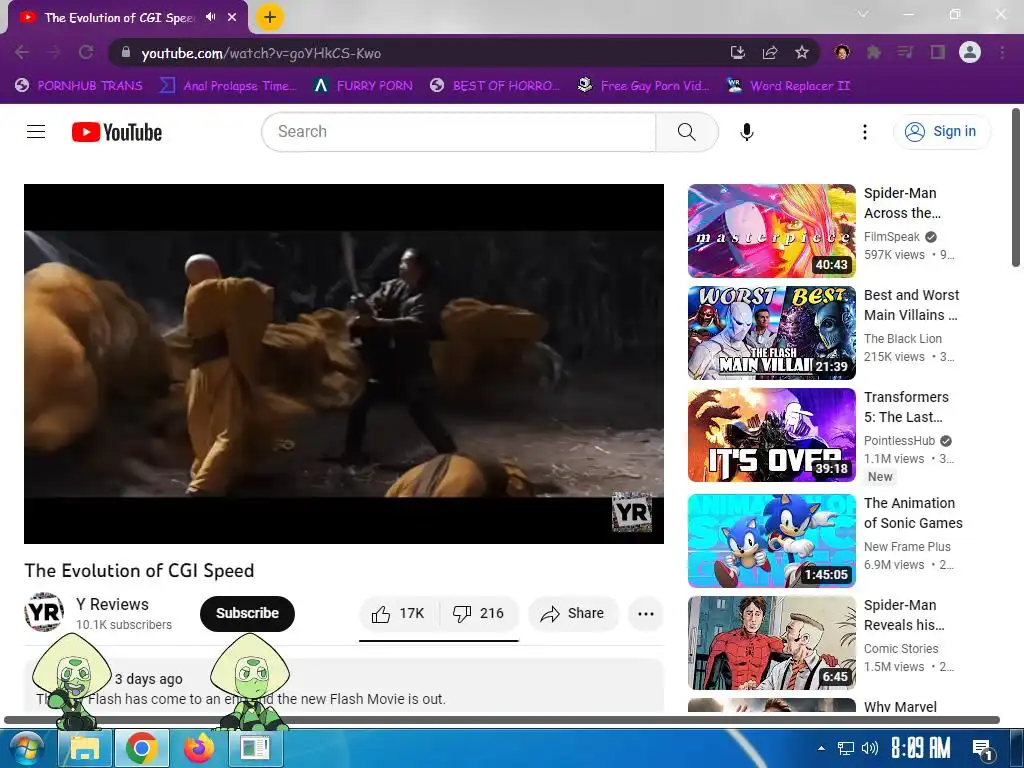The width and height of the screenshot is (1024, 768).
Task: Open PointlessHub channel name
Action: 899,441
